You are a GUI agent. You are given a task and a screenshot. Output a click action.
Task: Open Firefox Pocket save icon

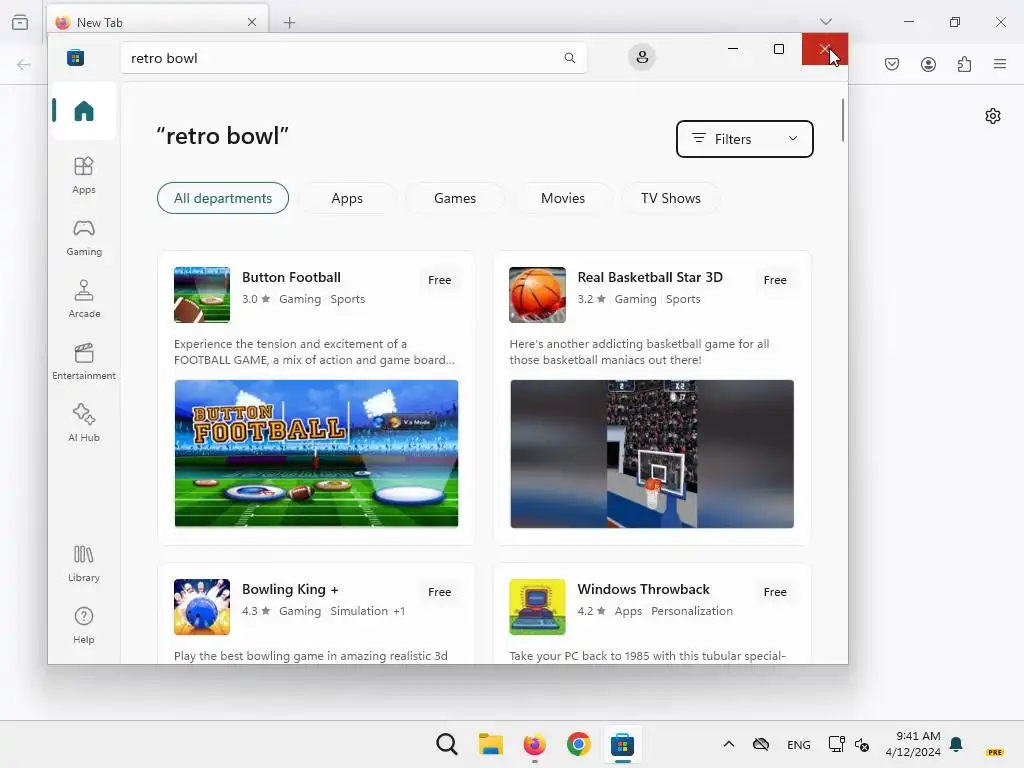tap(892, 64)
